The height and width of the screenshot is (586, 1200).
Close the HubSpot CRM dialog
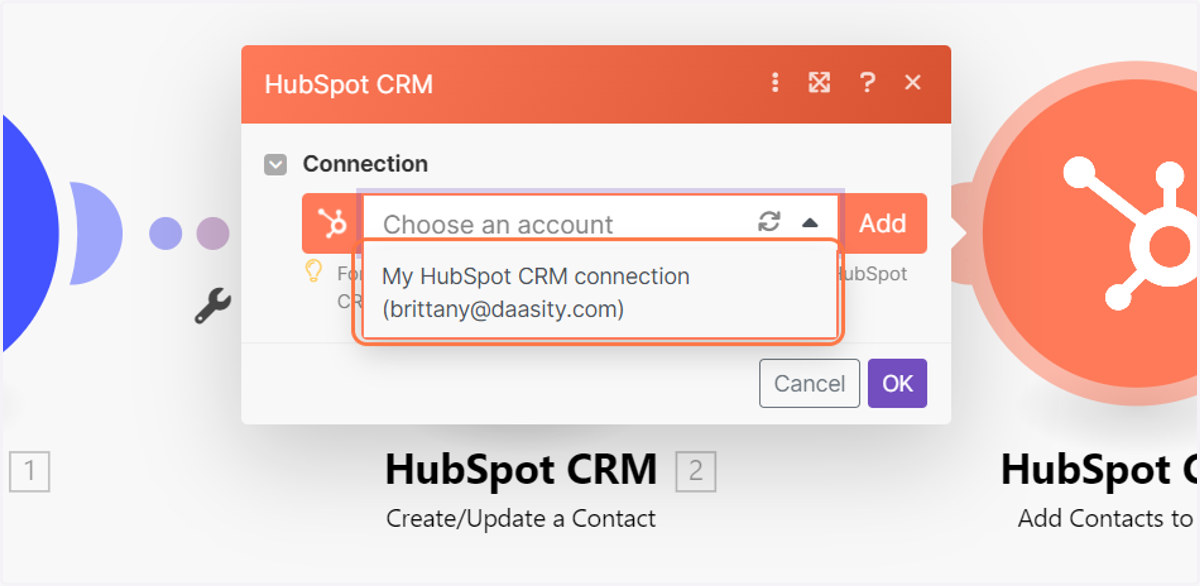[x=913, y=83]
